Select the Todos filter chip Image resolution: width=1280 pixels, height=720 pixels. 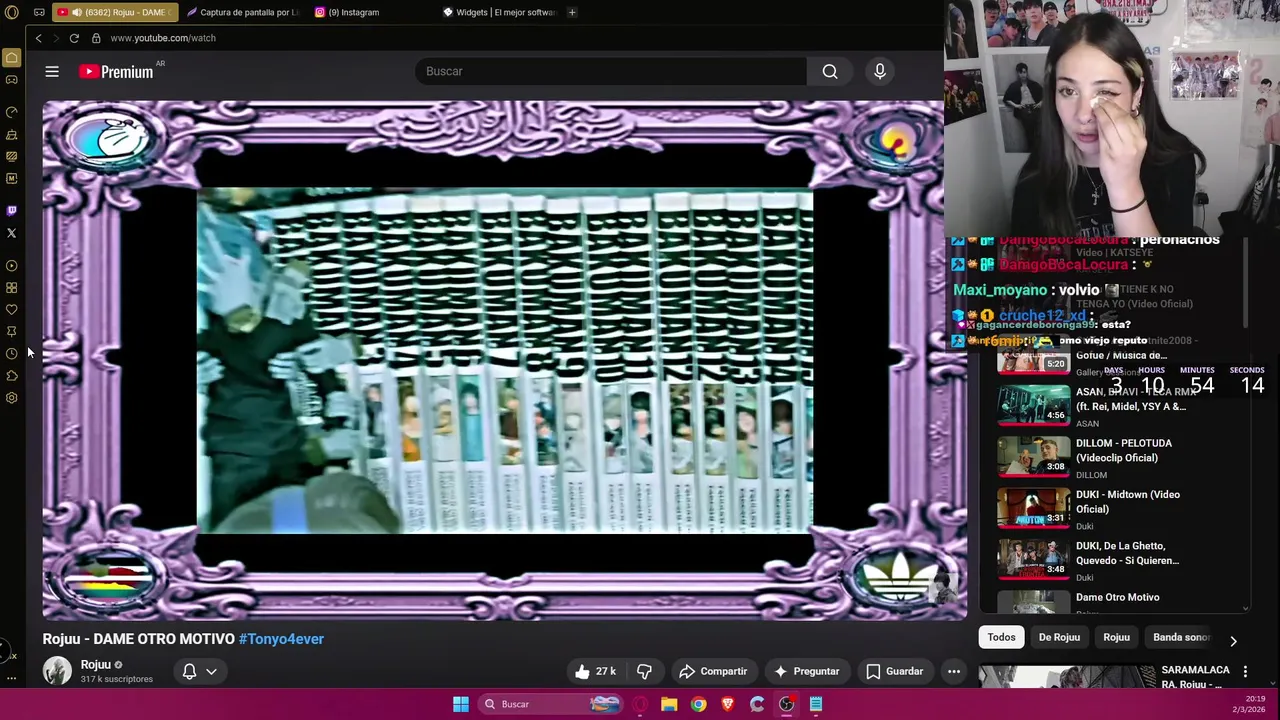[x=1001, y=637]
